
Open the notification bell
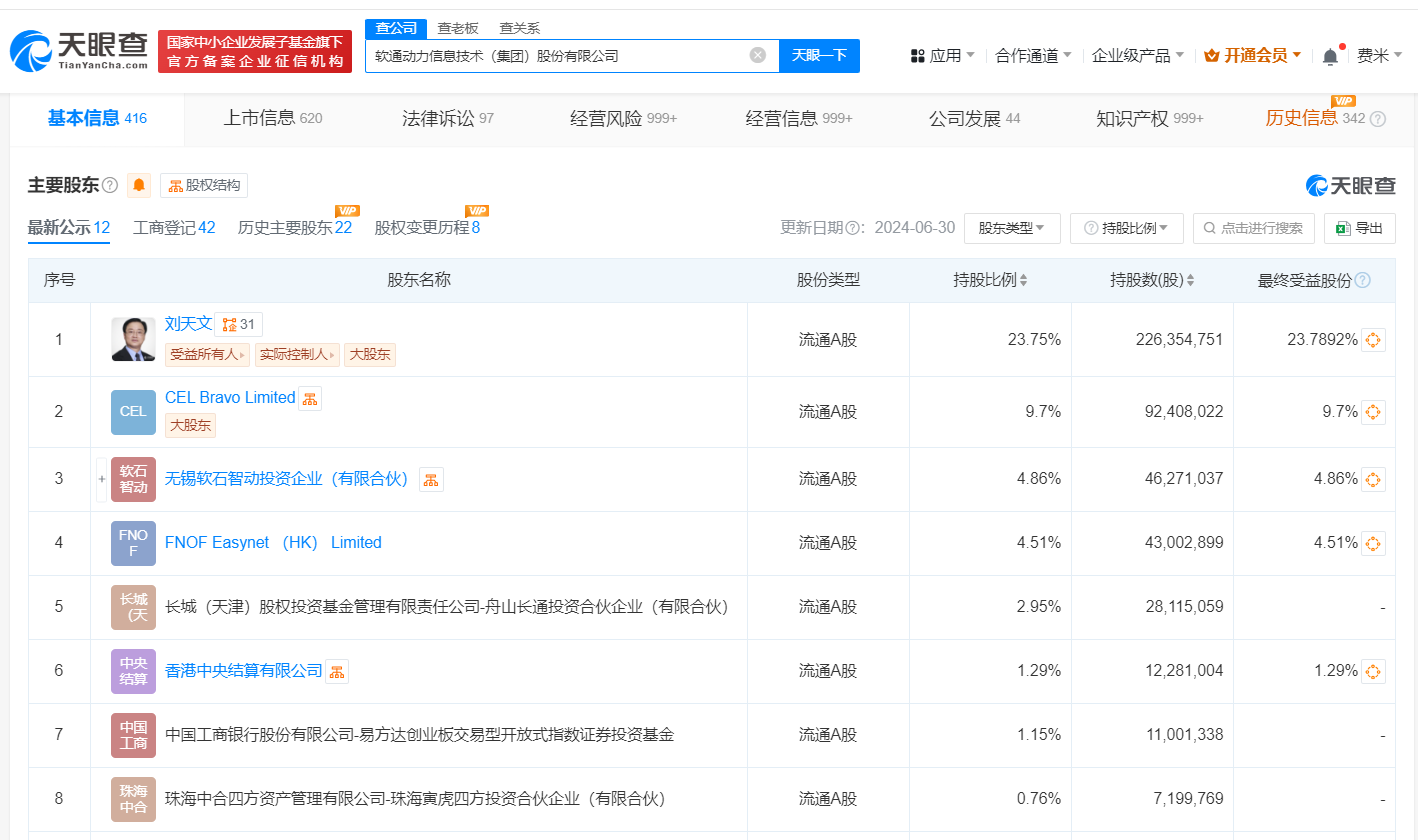[1330, 56]
